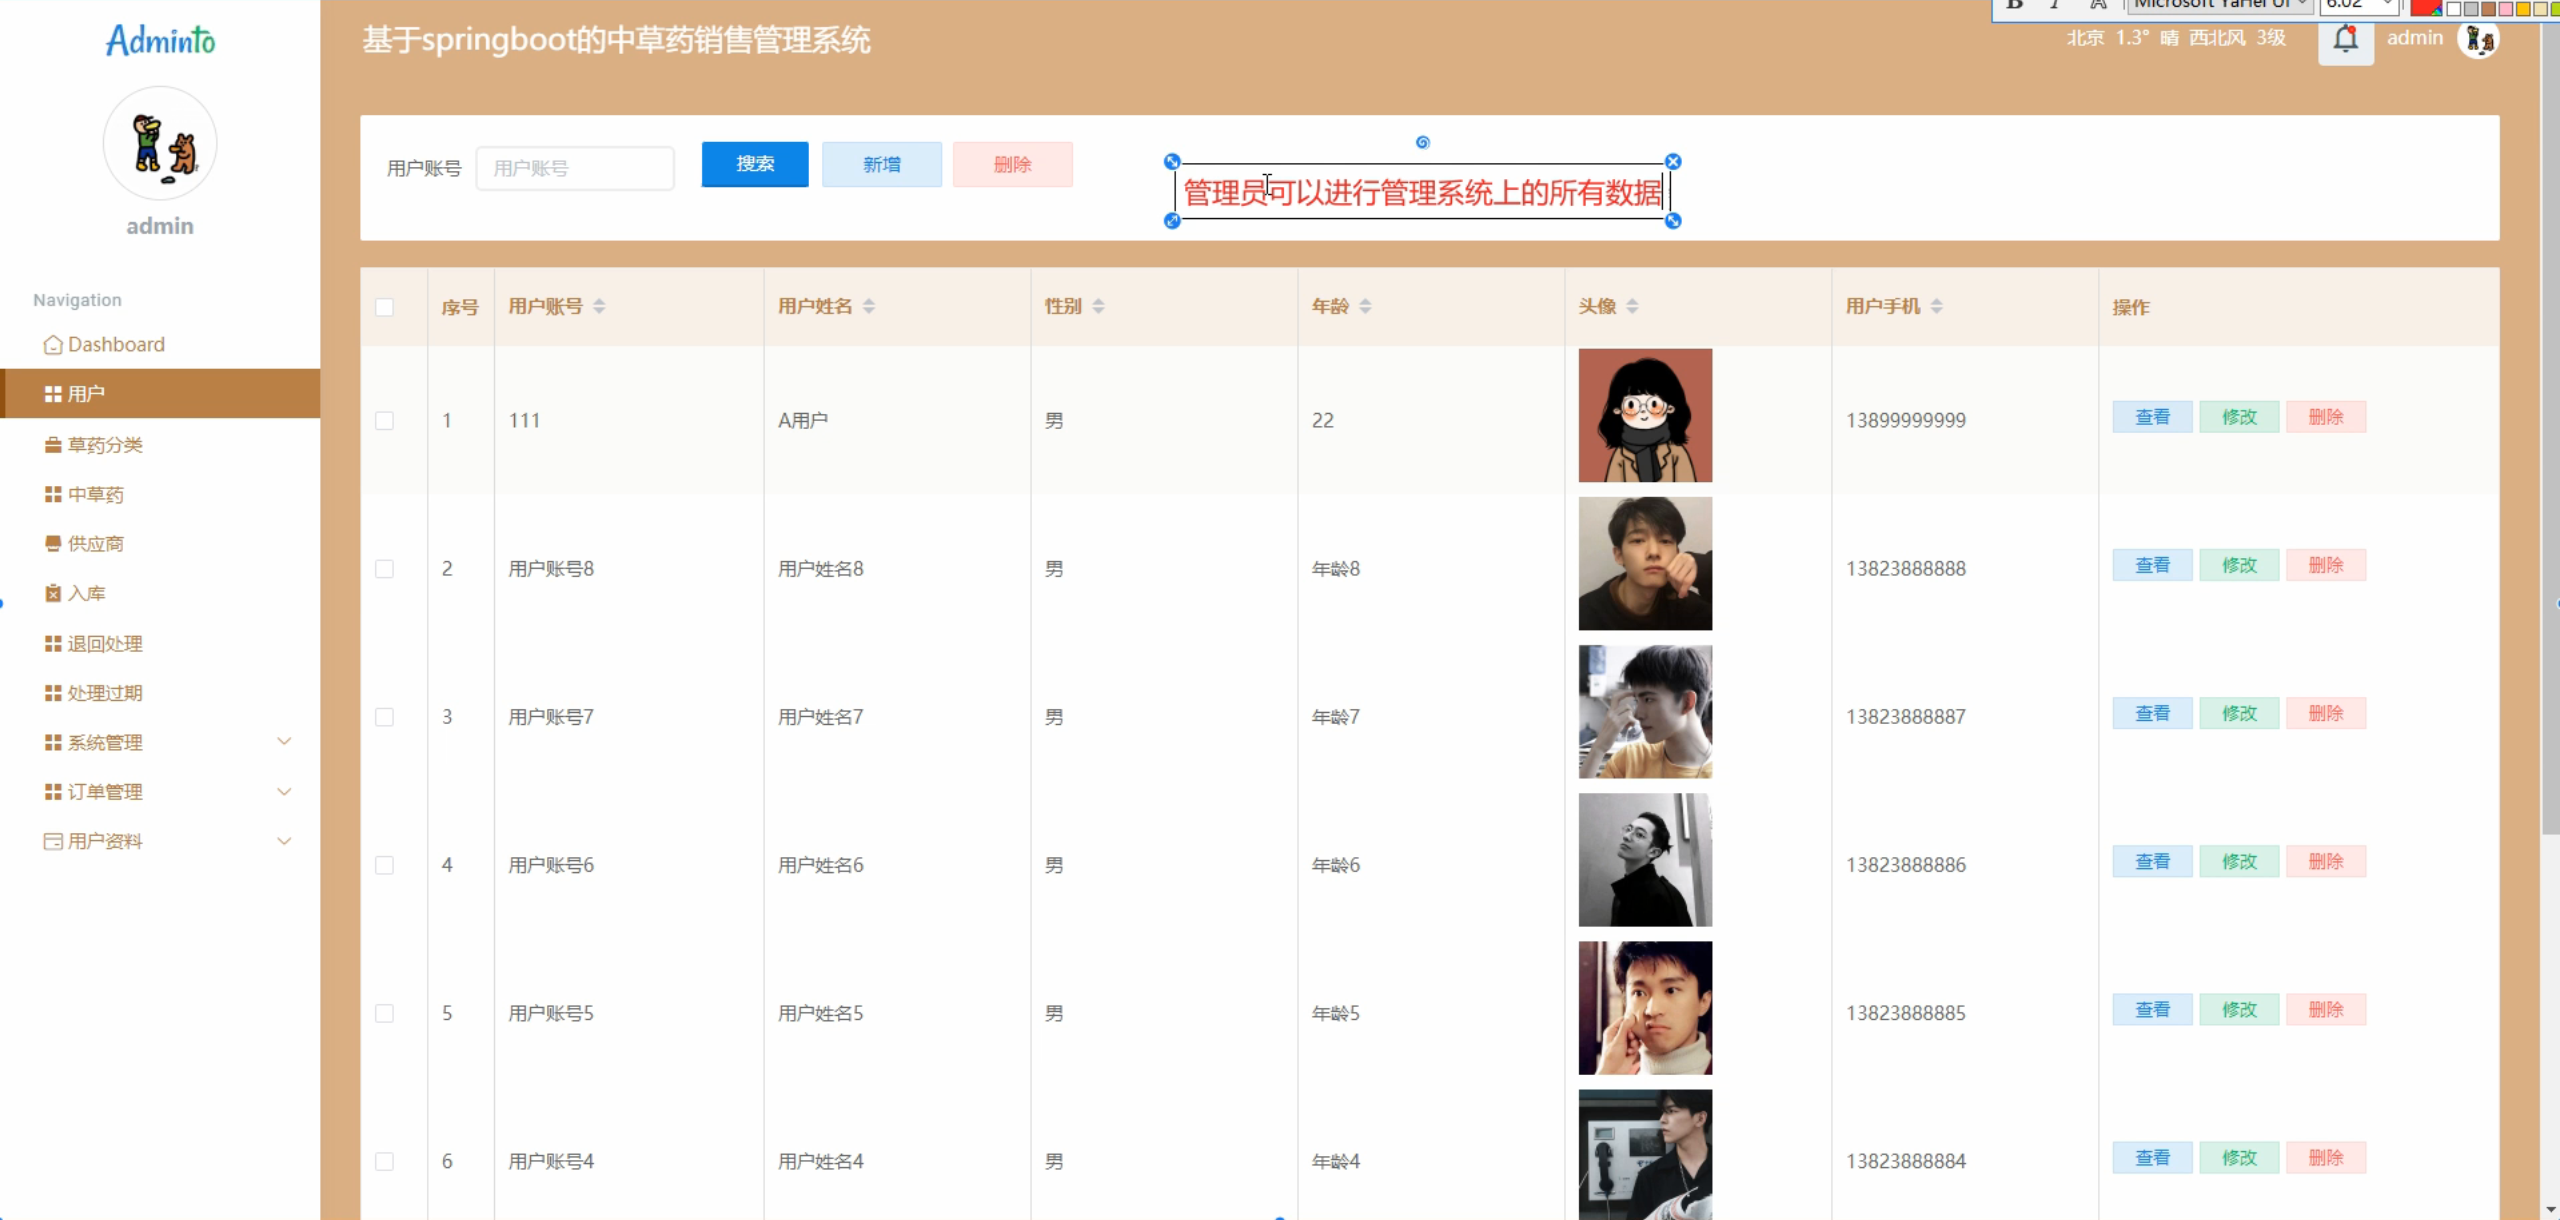Open the 退回处理 menu item
Viewport: 2560px width, 1220px height.
(105, 644)
